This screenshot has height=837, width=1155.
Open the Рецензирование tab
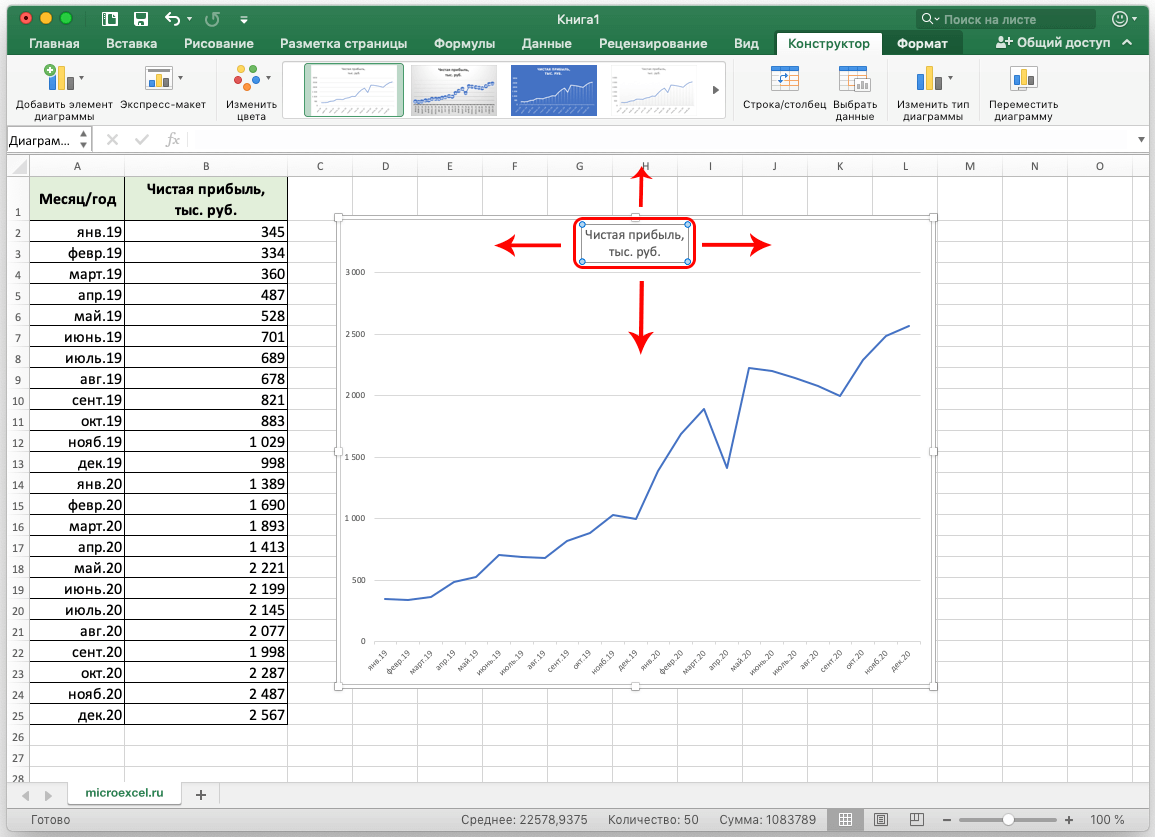tap(653, 43)
